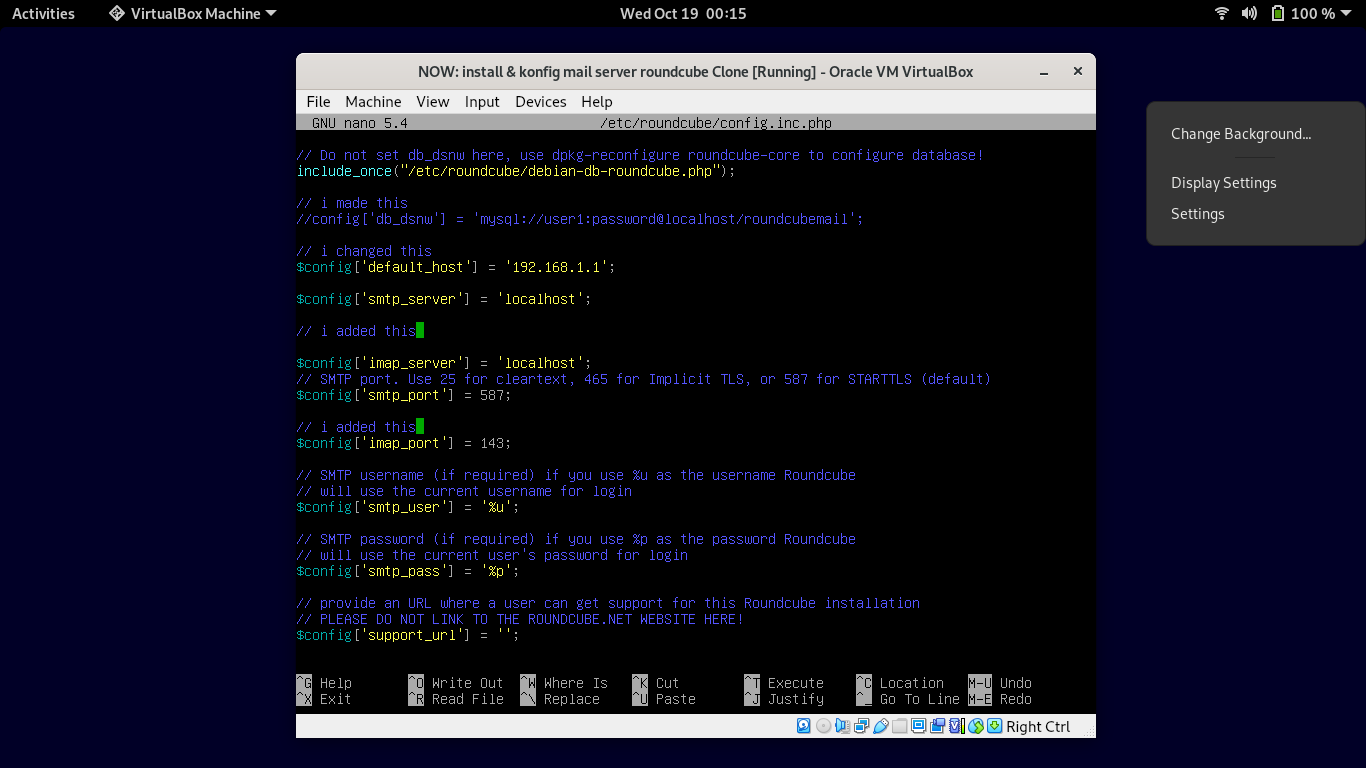
Task: Click the hard disk activity indicator icon
Action: 804,727
